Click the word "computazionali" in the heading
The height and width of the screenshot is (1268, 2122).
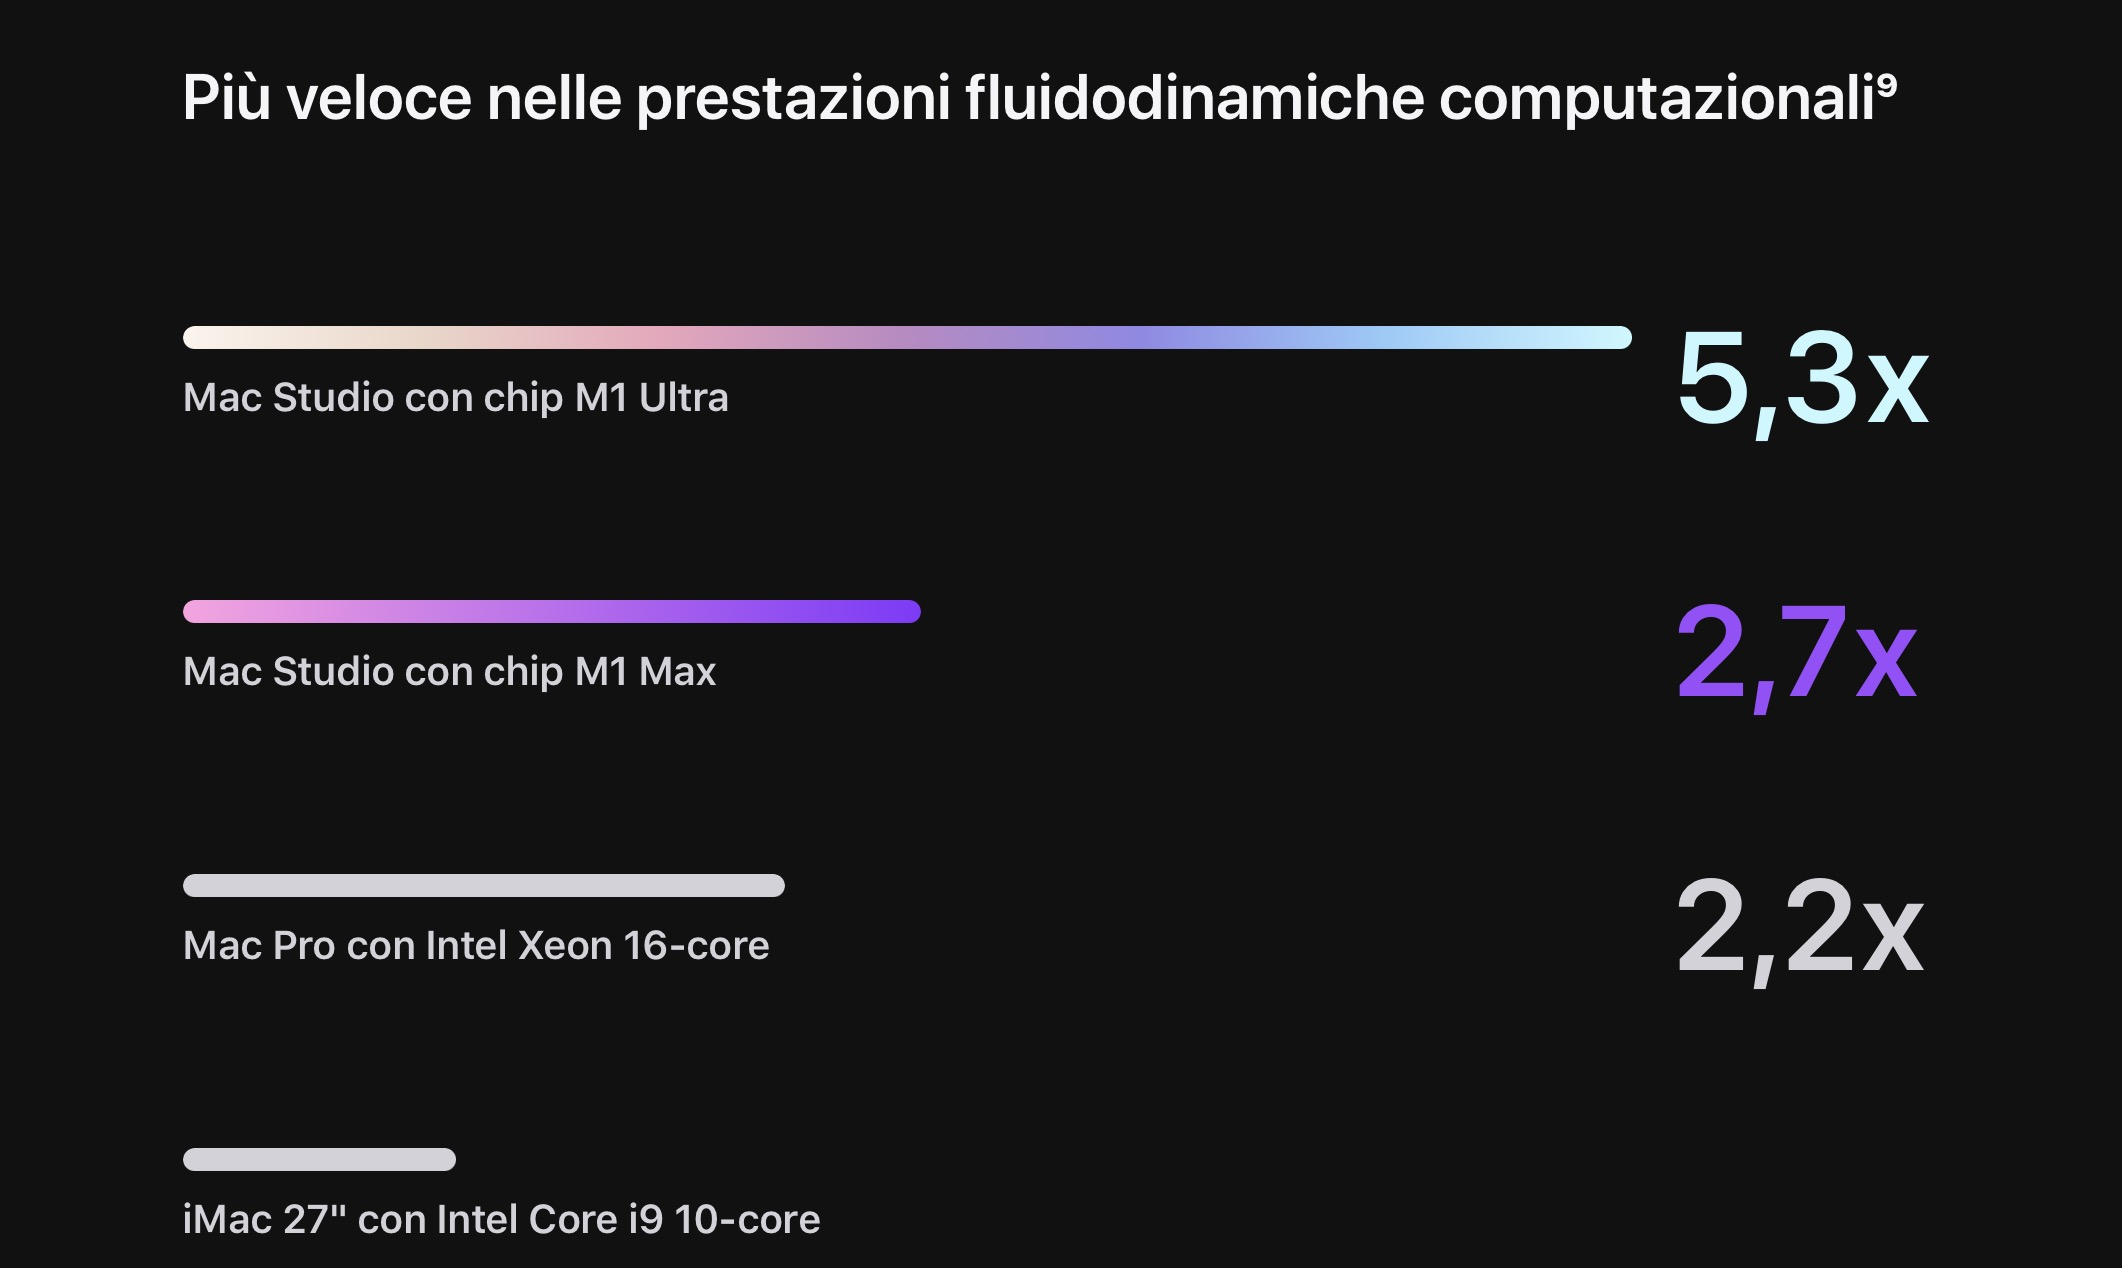pyautogui.click(x=1657, y=99)
